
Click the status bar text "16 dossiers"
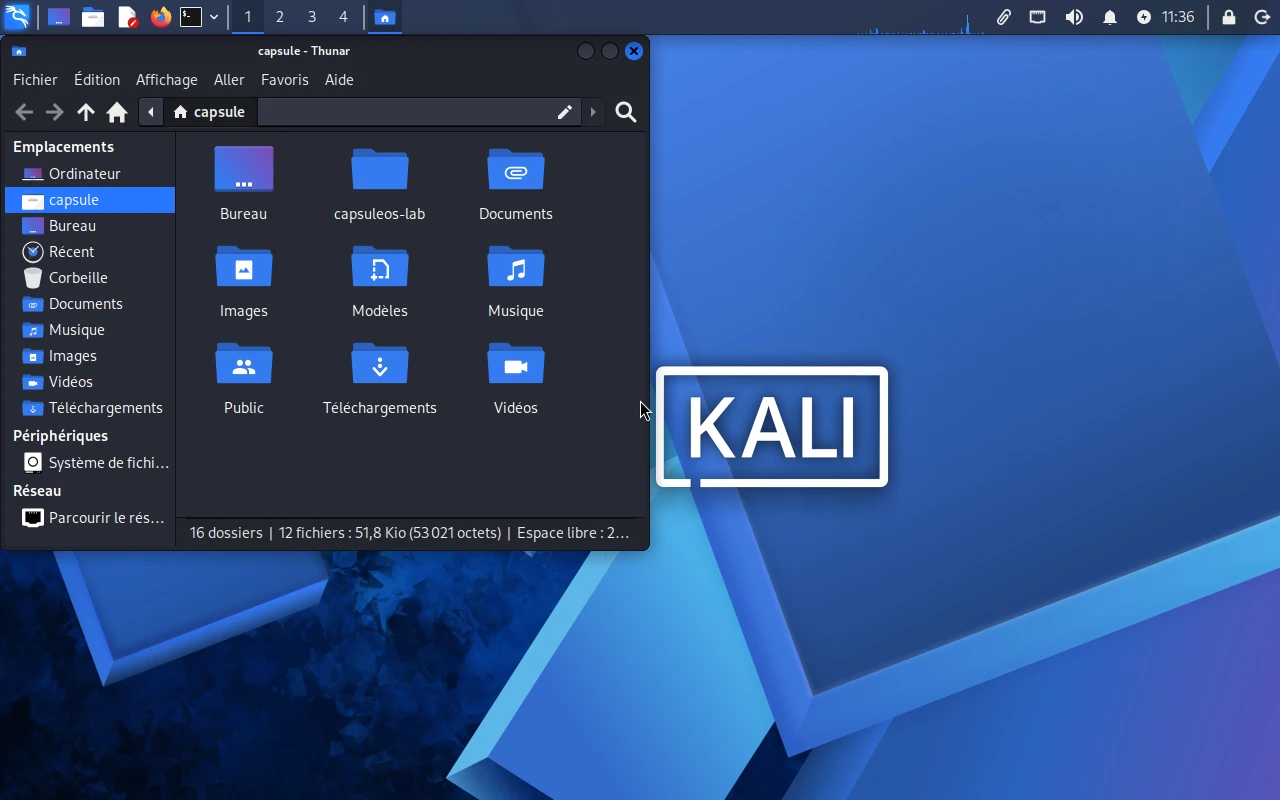pos(226,533)
